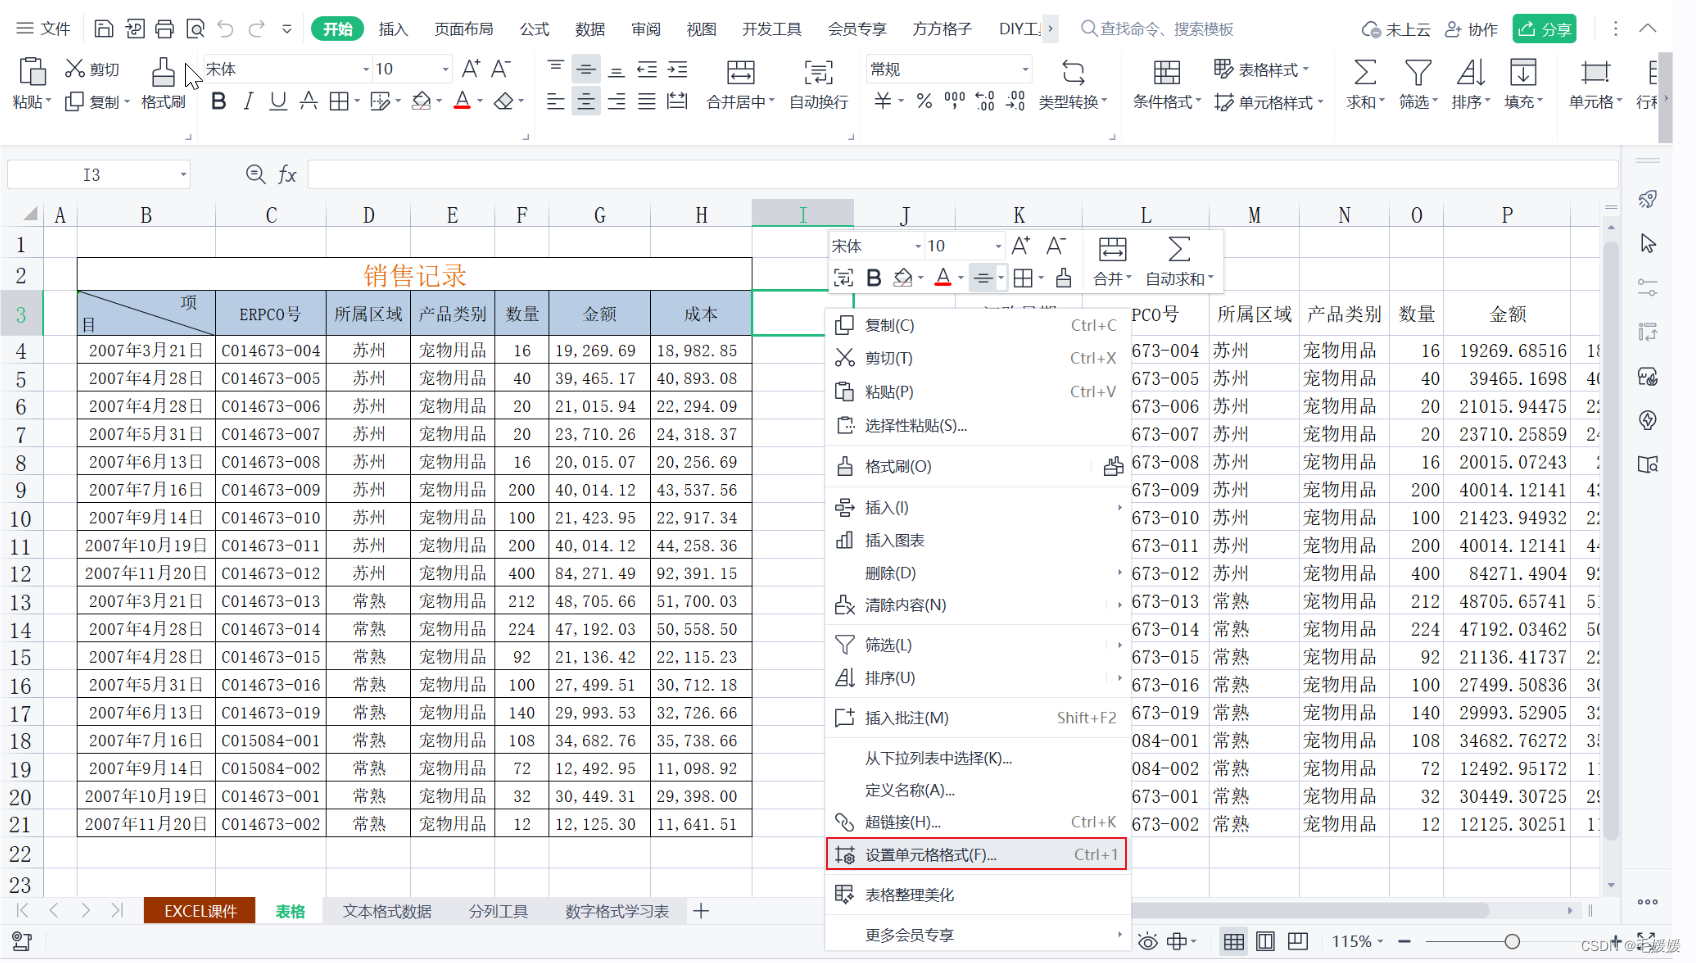Open the 插入 ribbon tab
This screenshot has width=1696, height=963.
coord(393,29)
